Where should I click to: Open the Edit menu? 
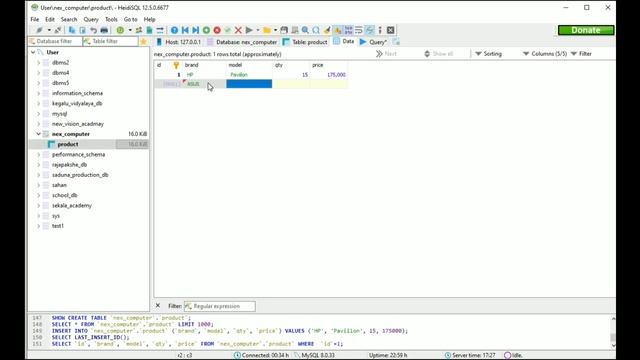[50, 19]
